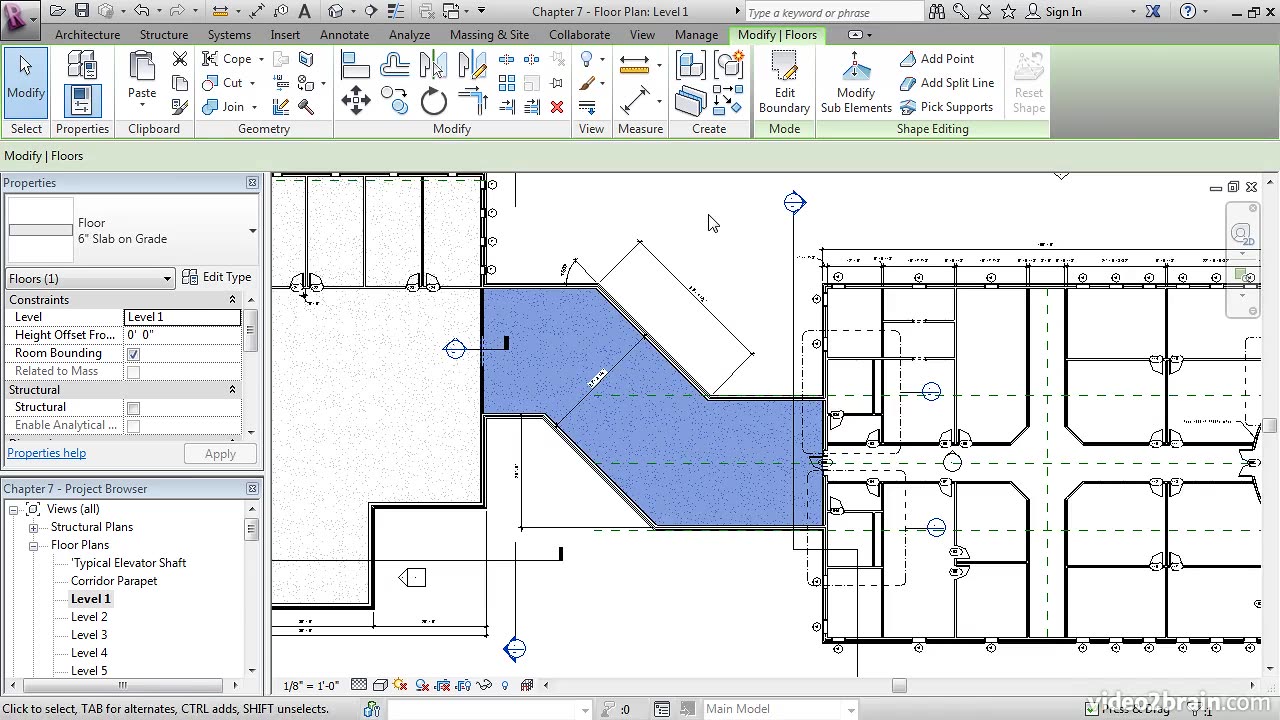Click the Aligned Dimension measure icon
This screenshot has width=1280, height=720.
point(635,65)
